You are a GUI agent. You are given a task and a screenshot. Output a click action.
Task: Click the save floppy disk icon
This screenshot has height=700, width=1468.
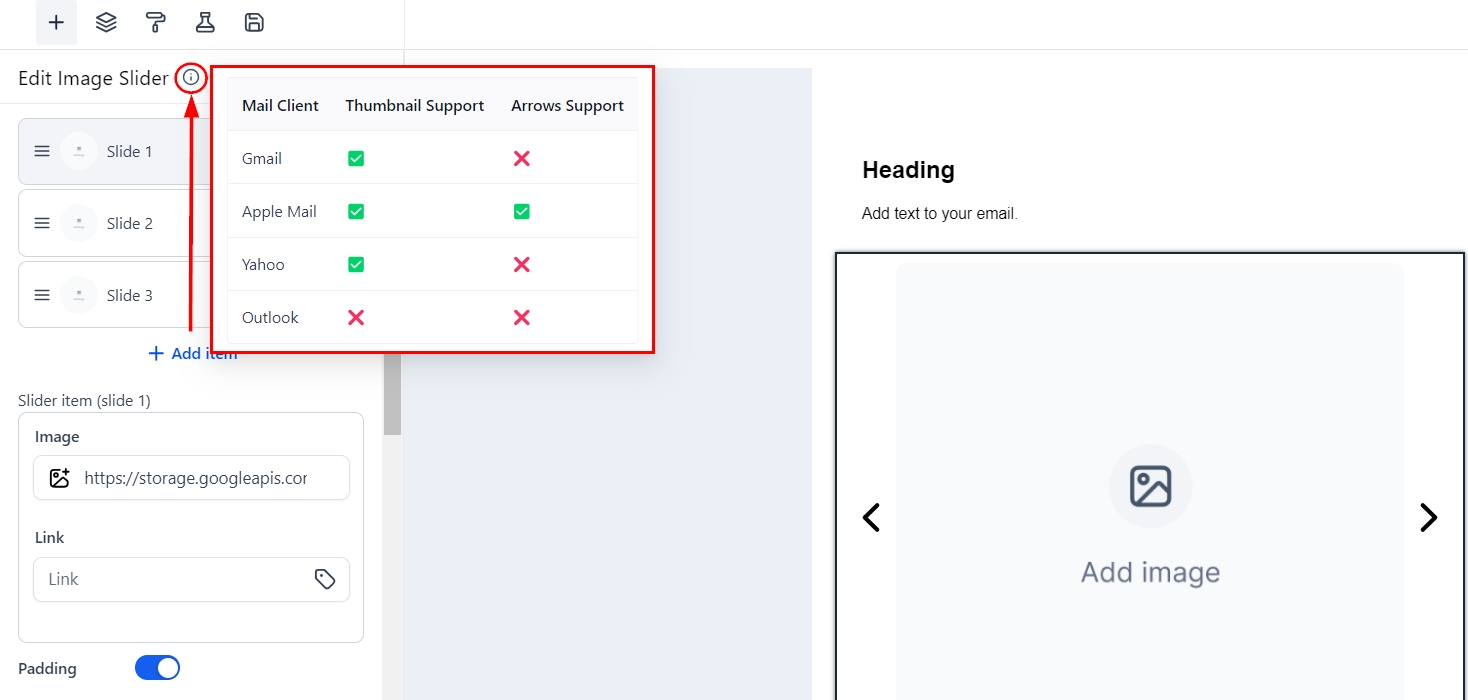coord(254,22)
